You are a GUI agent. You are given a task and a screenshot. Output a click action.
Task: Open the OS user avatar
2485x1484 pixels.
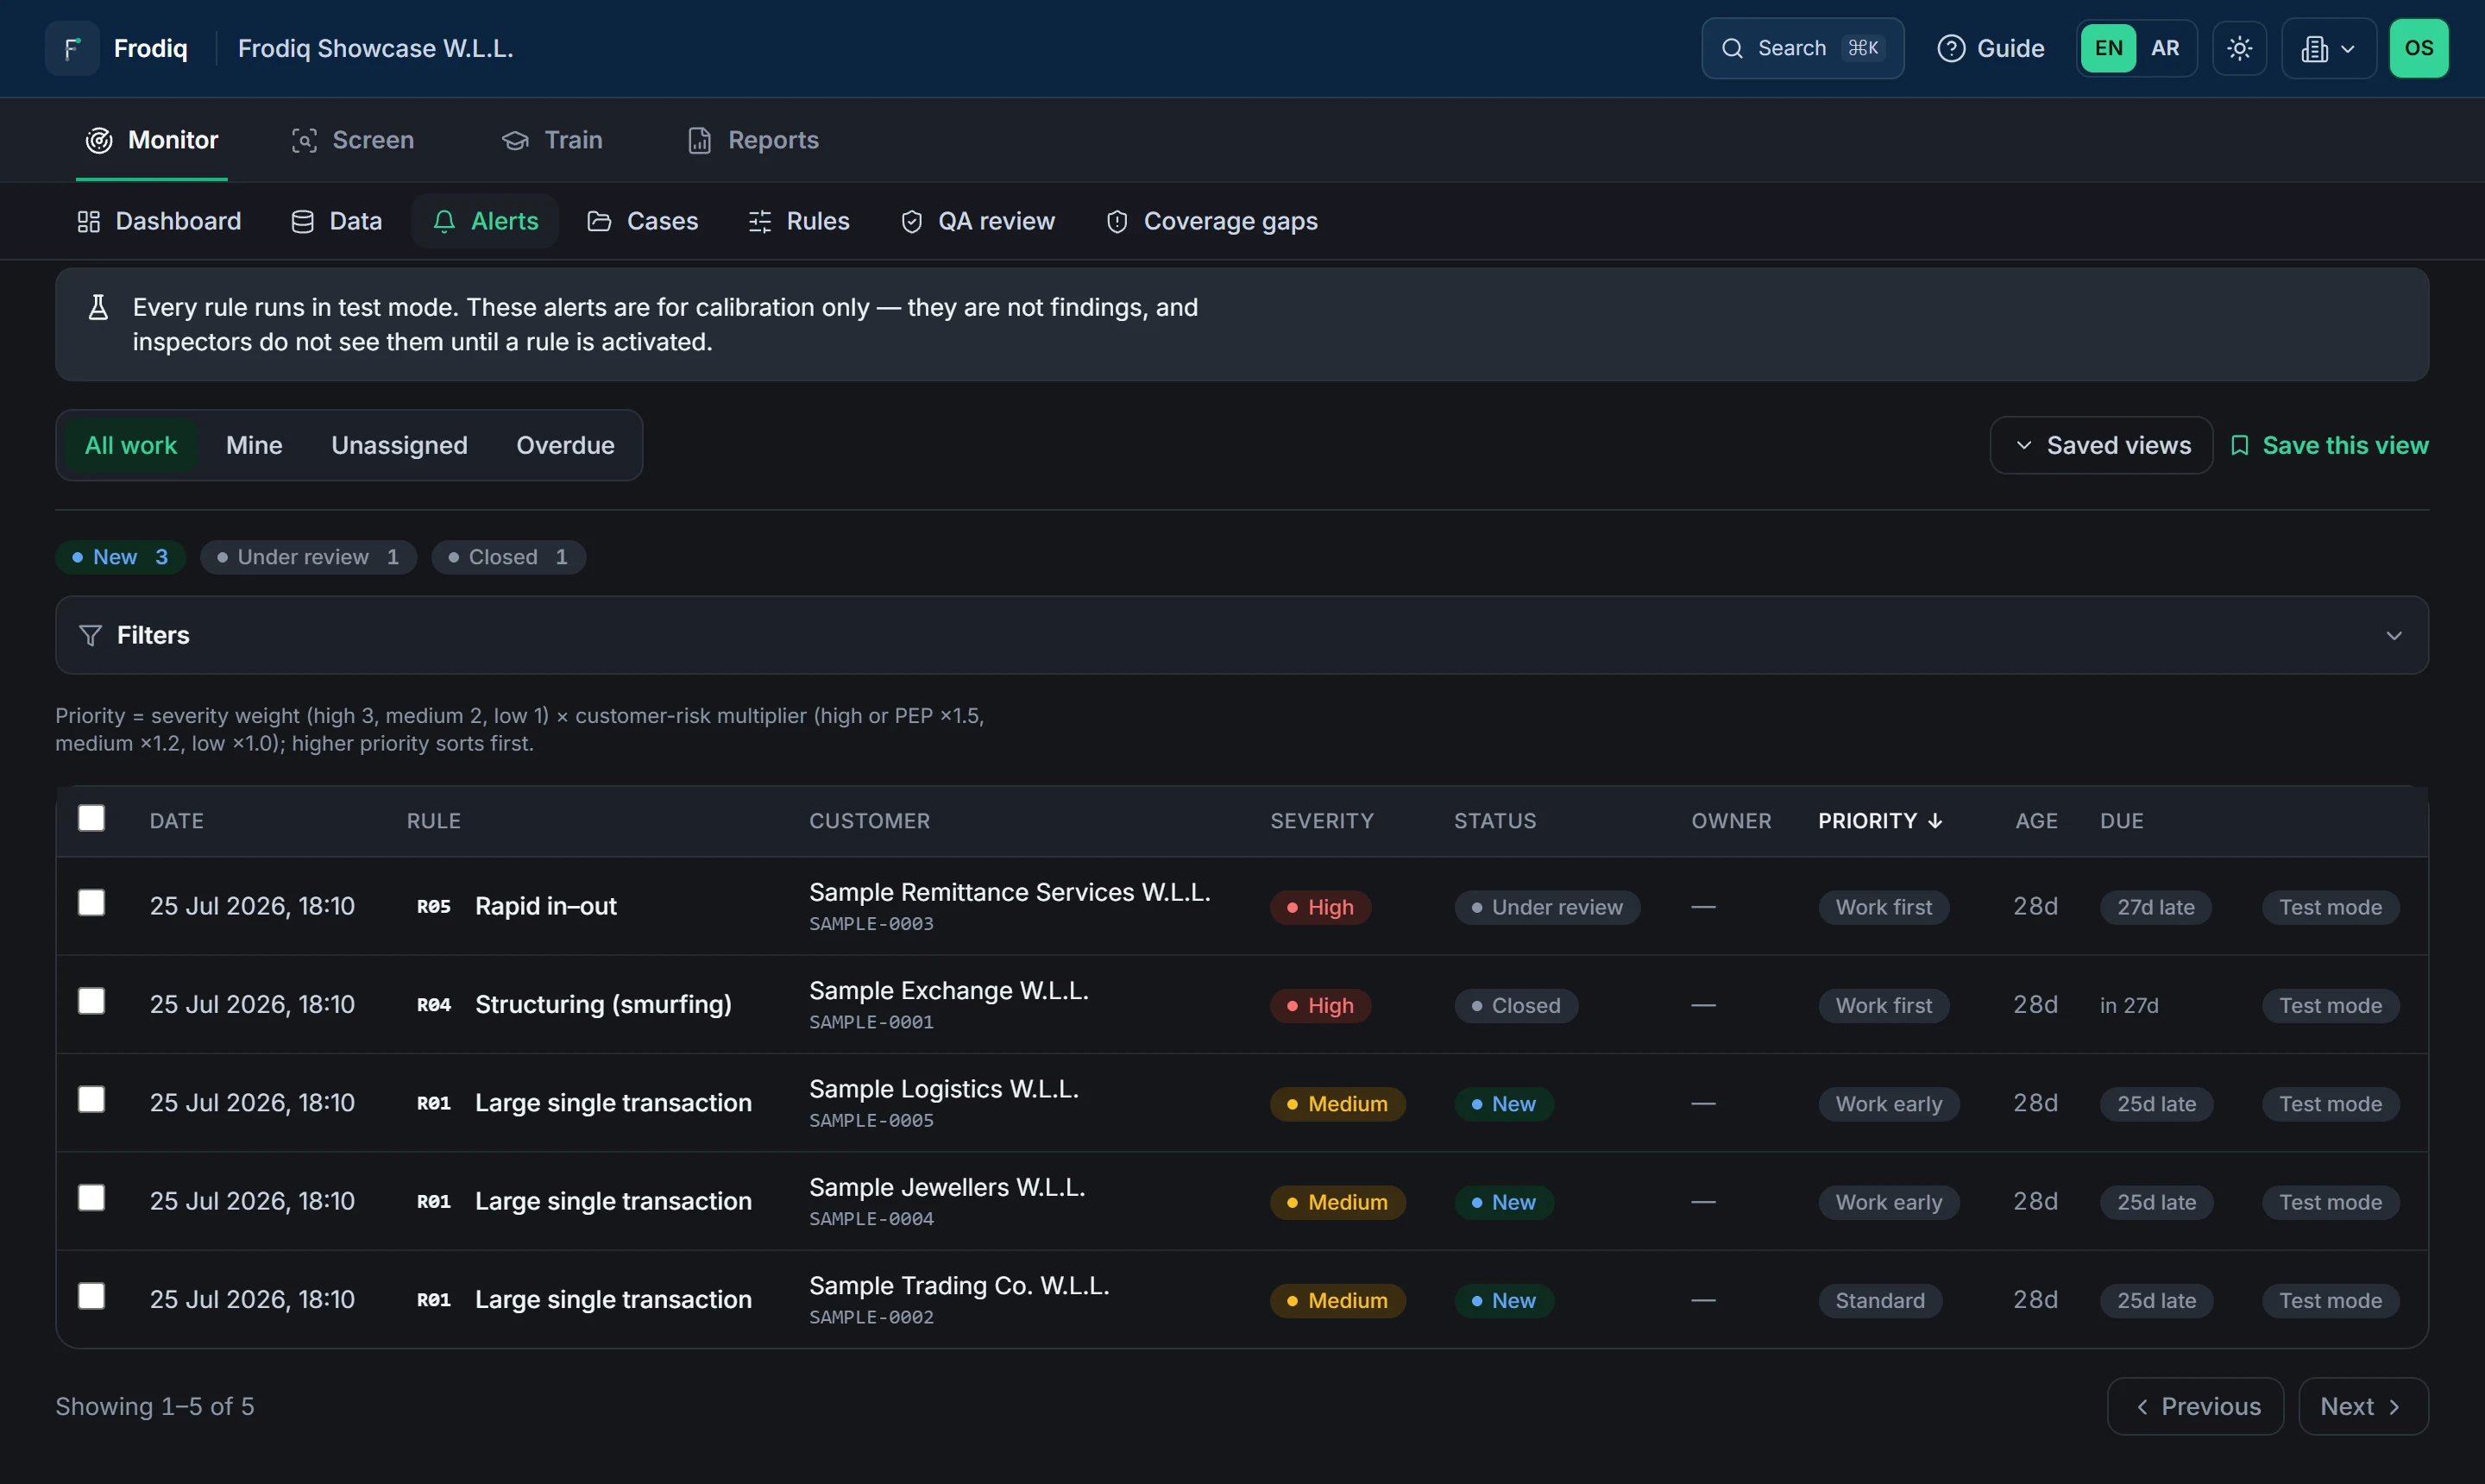2418,48
